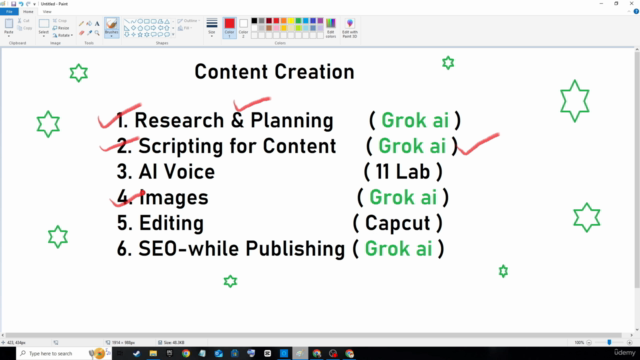The image size is (640, 360).
Task: Activate the Color 1 foreground selector
Action: (229, 28)
